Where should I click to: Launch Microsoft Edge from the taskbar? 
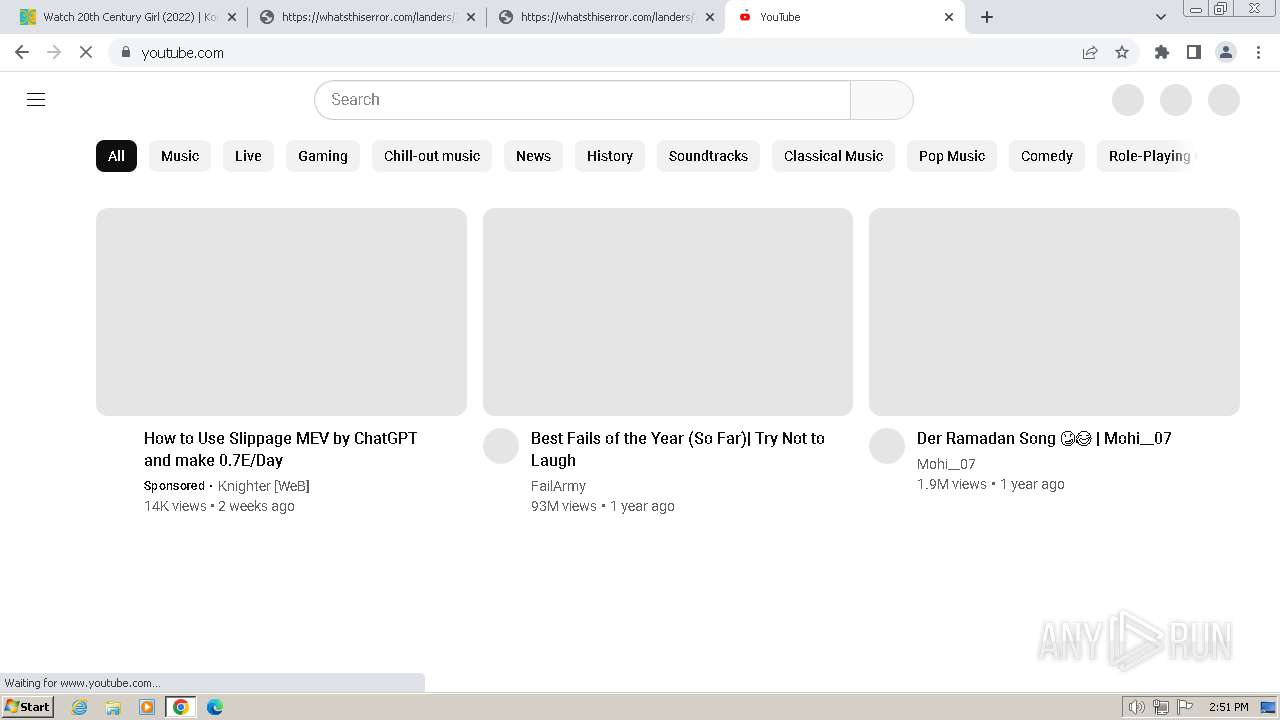(215, 707)
